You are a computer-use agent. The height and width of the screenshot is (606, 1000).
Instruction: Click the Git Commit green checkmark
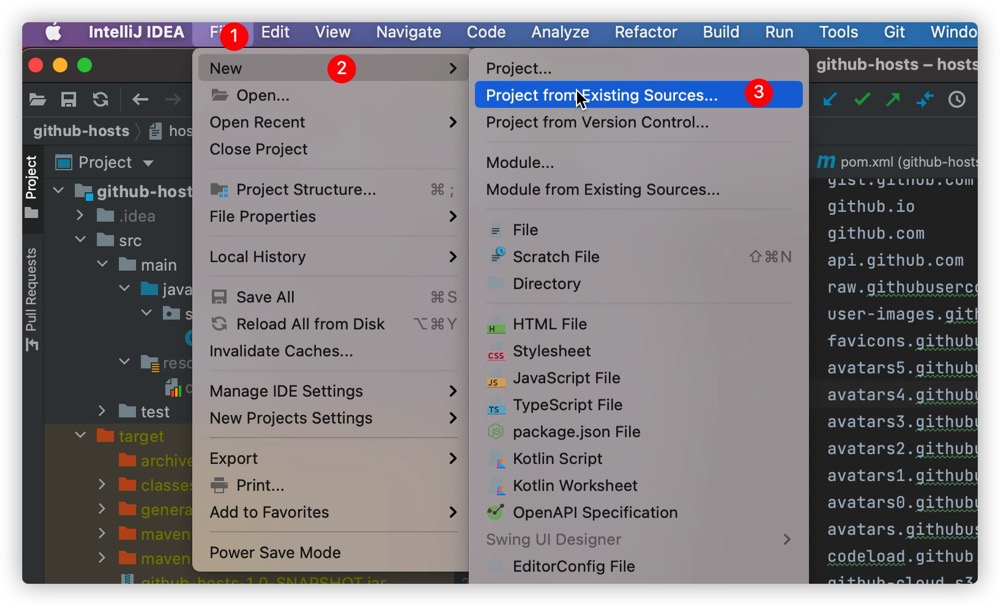pyautogui.click(x=862, y=100)
